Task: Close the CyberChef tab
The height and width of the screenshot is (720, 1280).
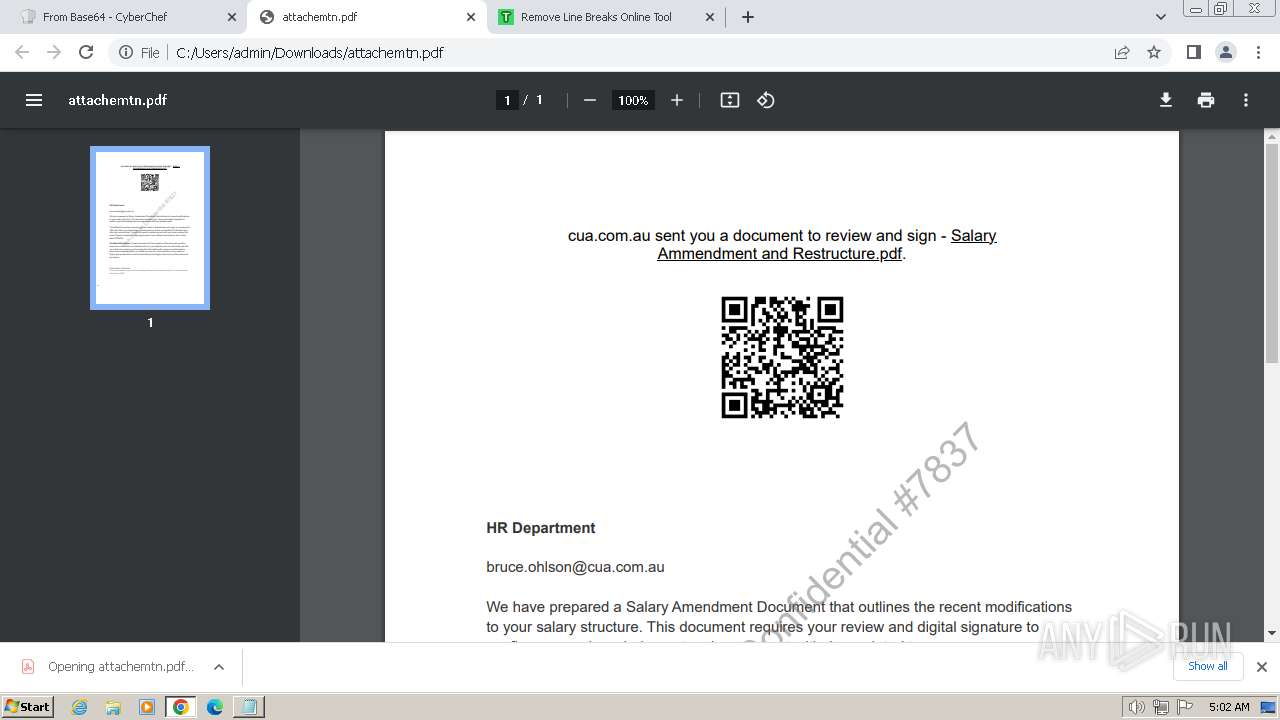Action: [x=232, y=17]
